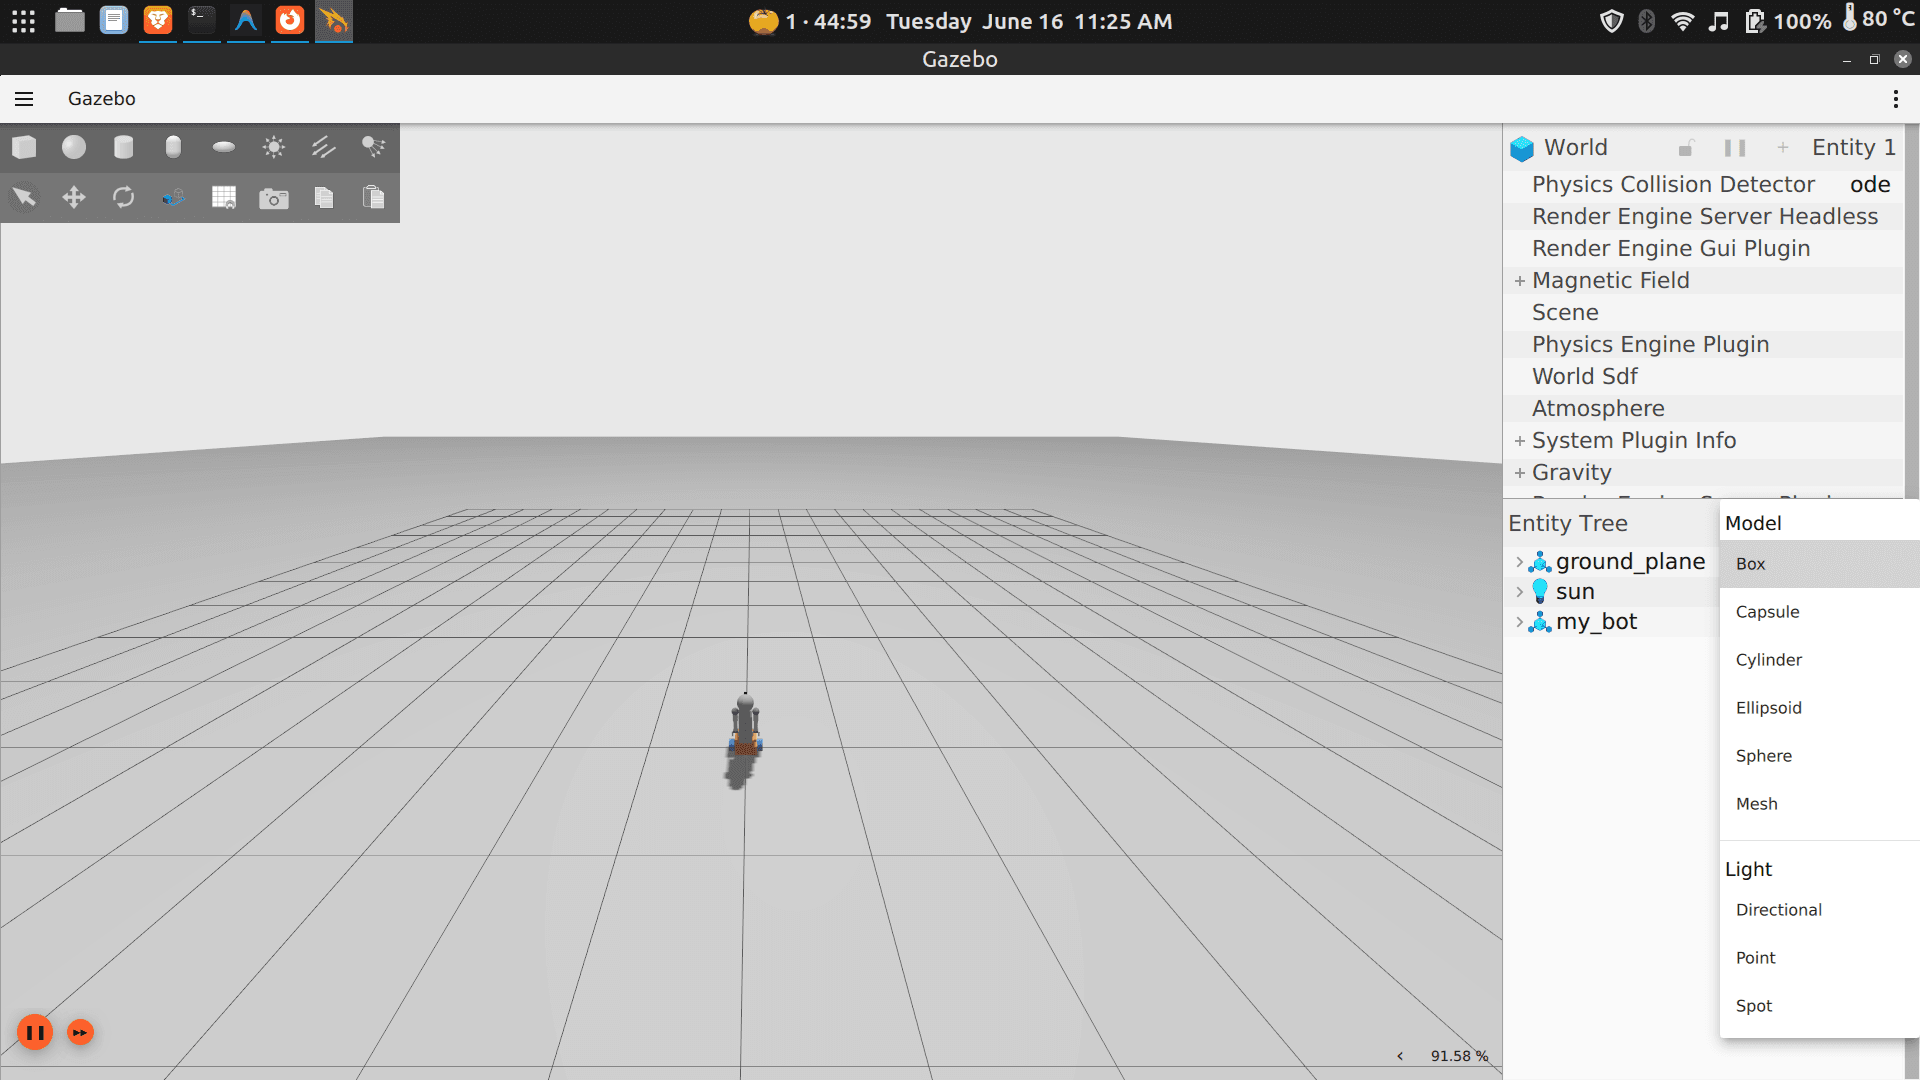This screenshot has height=1080, width=1920.
Task: Click the 'World Sdf' row
Action: [1703, 377]
